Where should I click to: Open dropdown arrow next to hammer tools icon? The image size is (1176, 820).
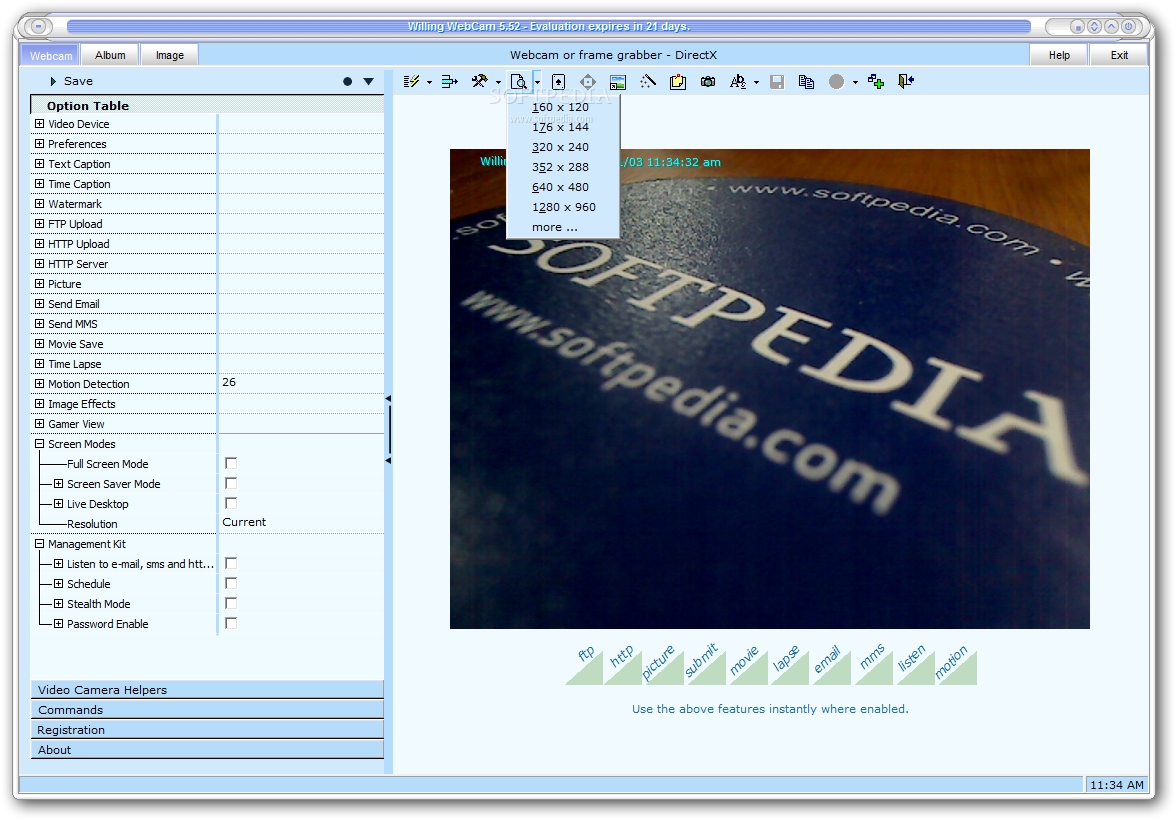(498, 83)
